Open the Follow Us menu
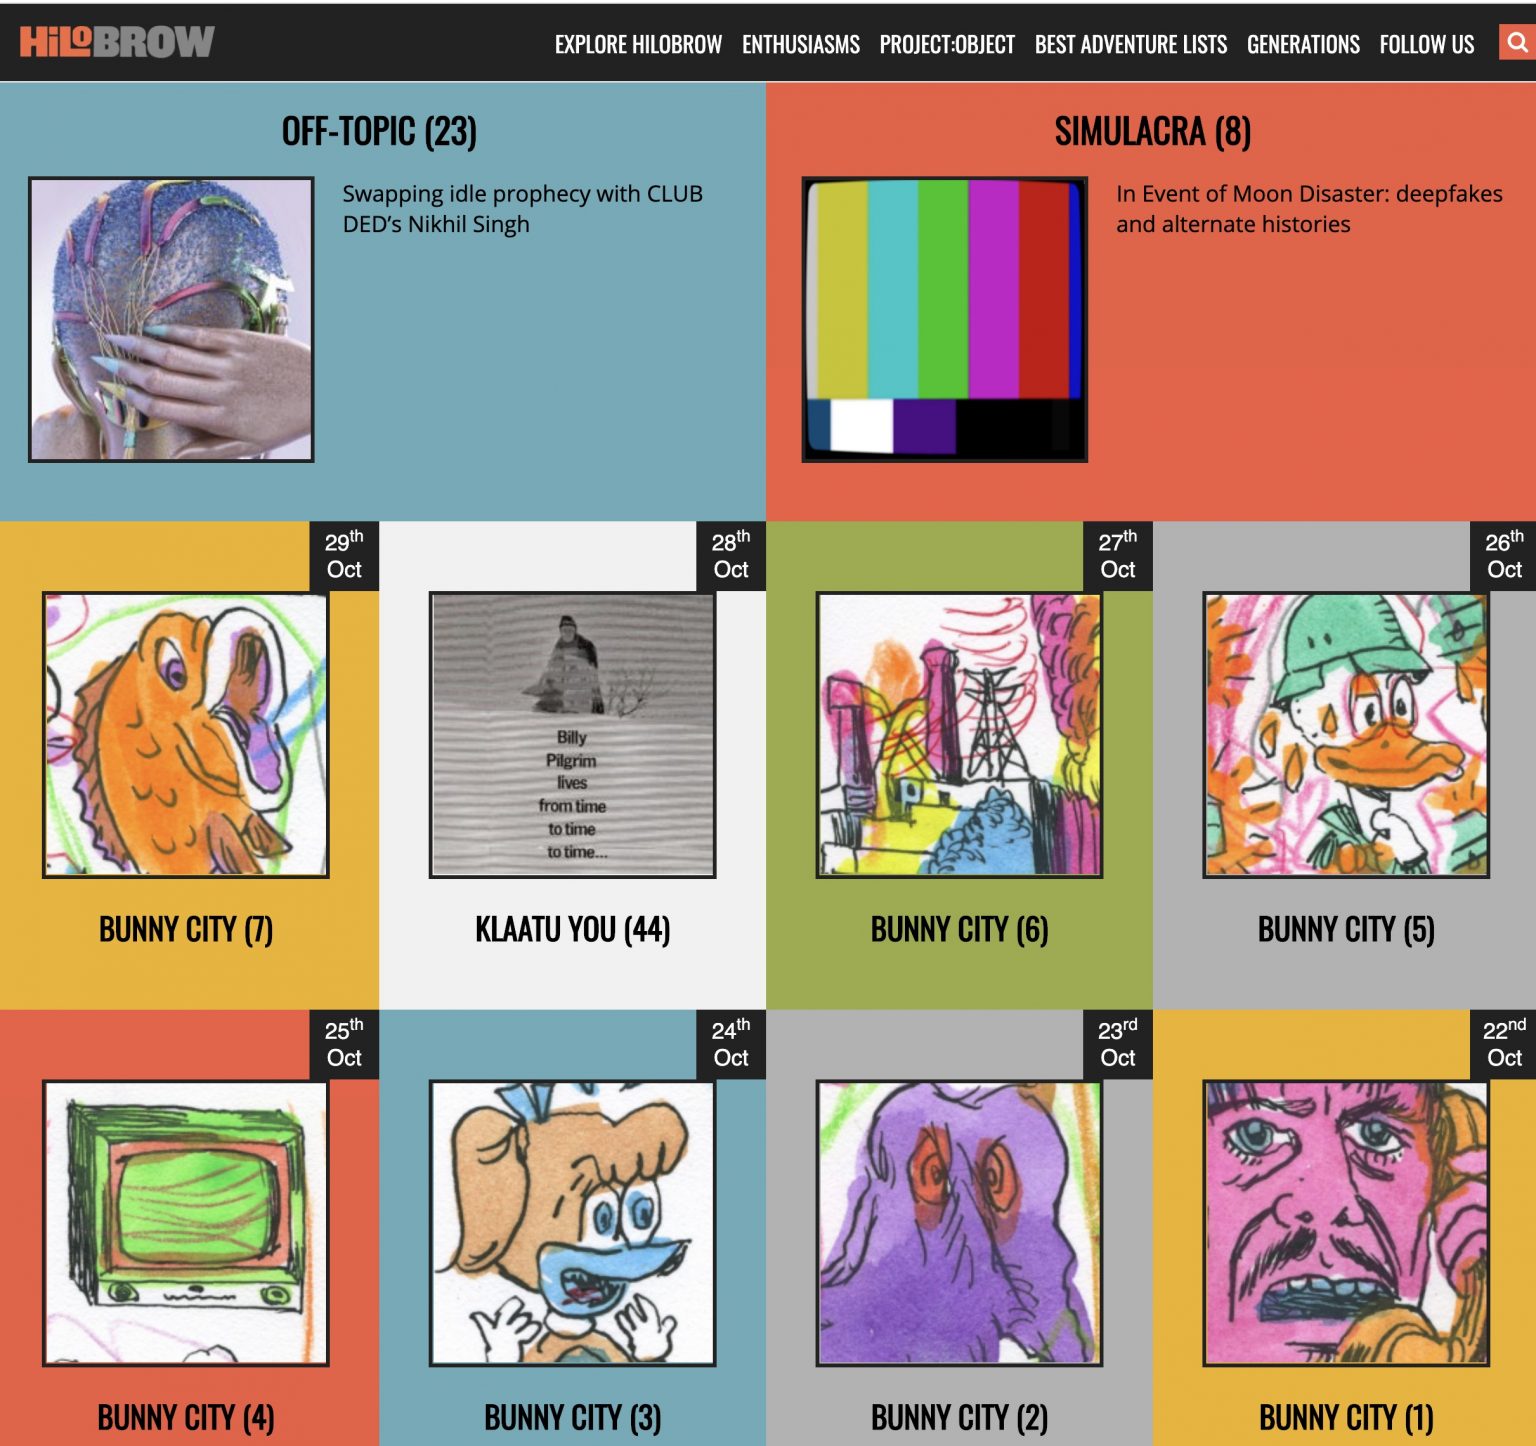 tap(1427, 44)
